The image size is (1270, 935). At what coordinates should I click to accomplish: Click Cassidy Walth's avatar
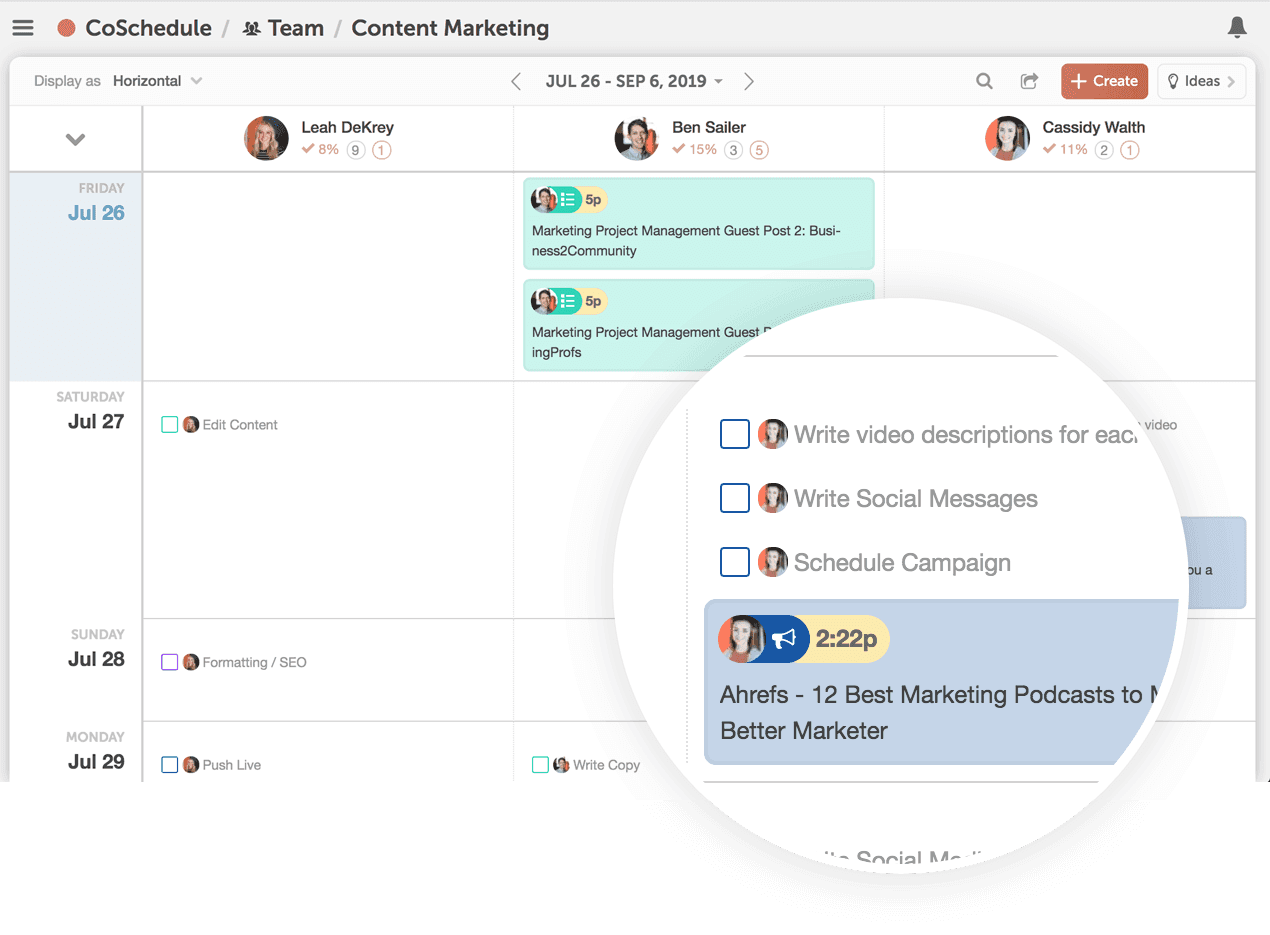pos(1007,138)
